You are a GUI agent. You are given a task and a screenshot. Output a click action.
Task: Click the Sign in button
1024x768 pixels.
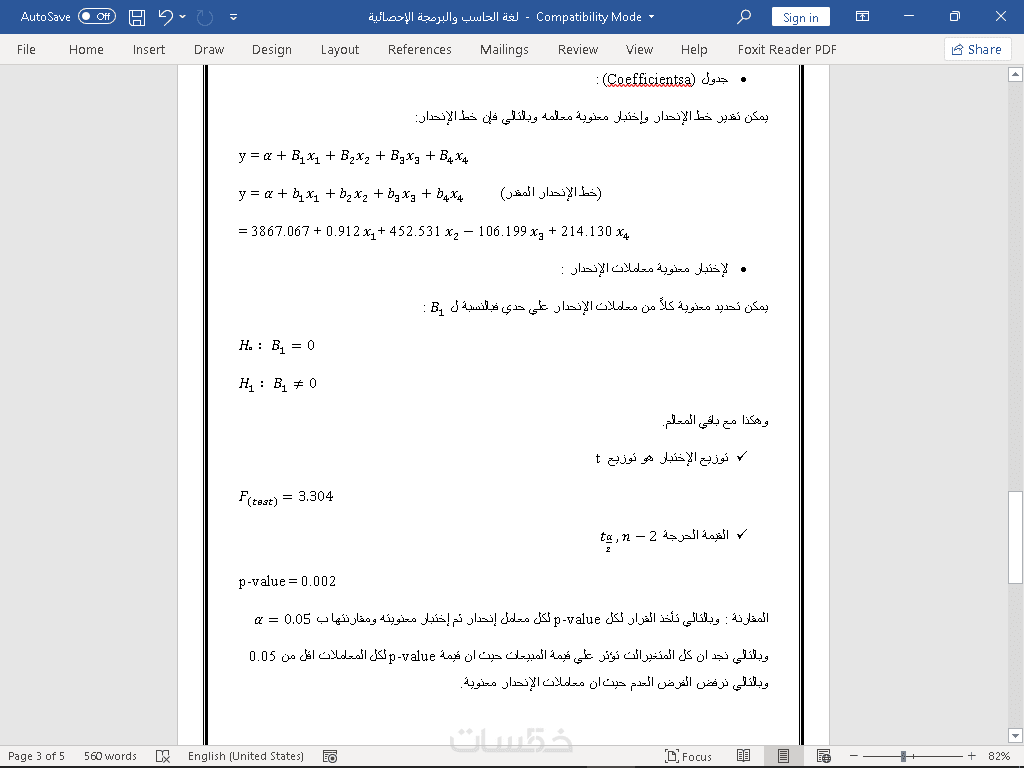point(801,17)
